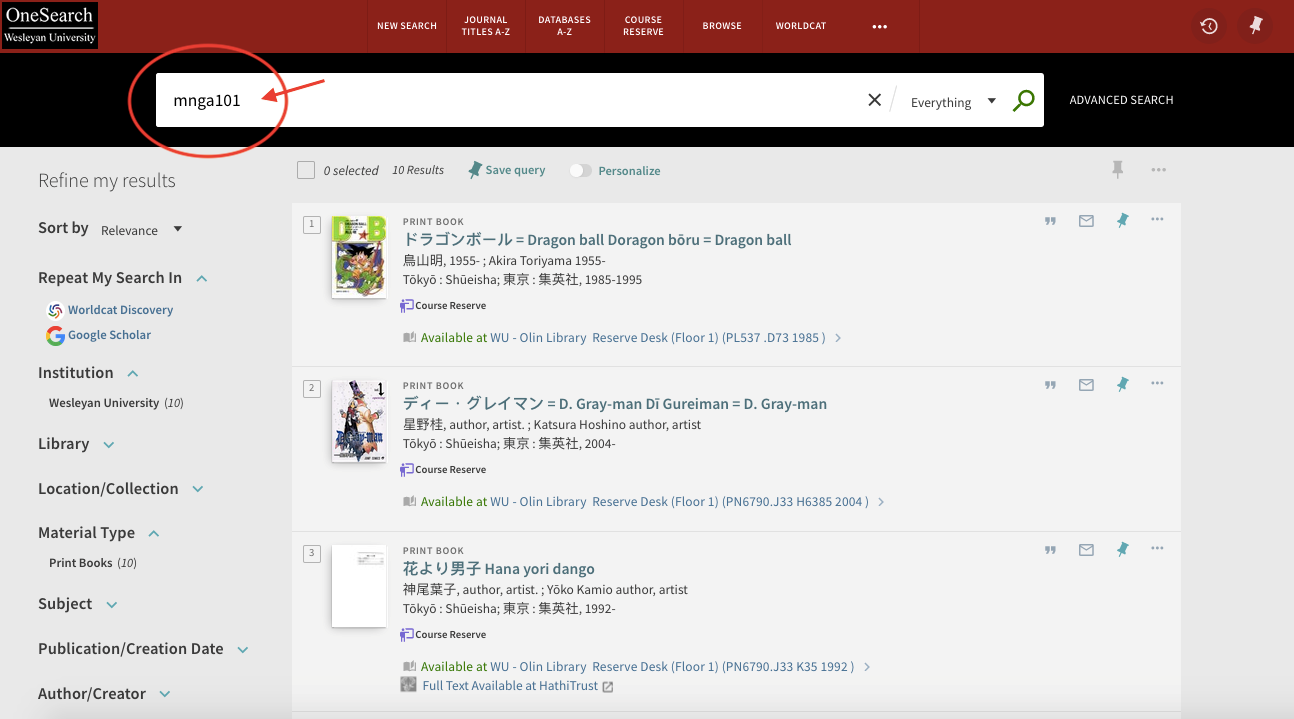Select result number 2 checkbox
1294x719 pixels.
(312, 388)
